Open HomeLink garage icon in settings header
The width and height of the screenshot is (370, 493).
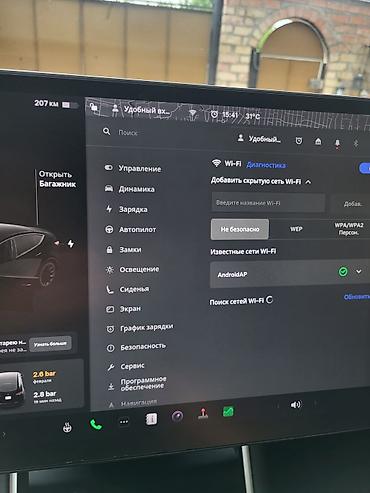[318, 141]
